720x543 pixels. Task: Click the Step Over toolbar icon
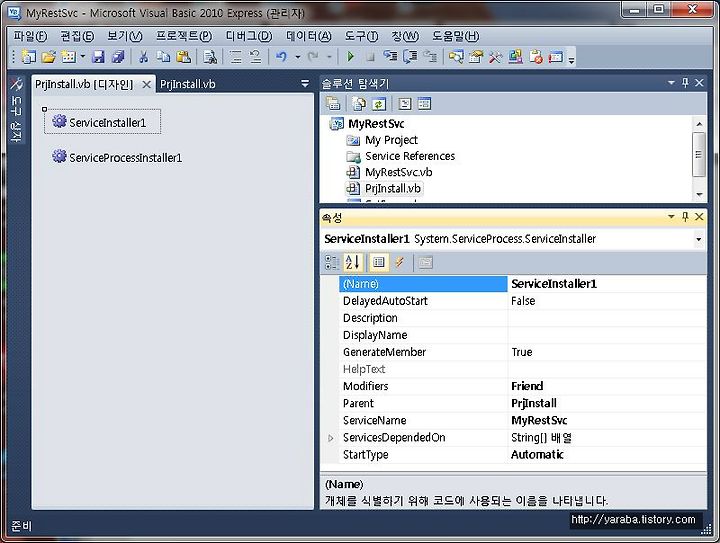[410, 57]
